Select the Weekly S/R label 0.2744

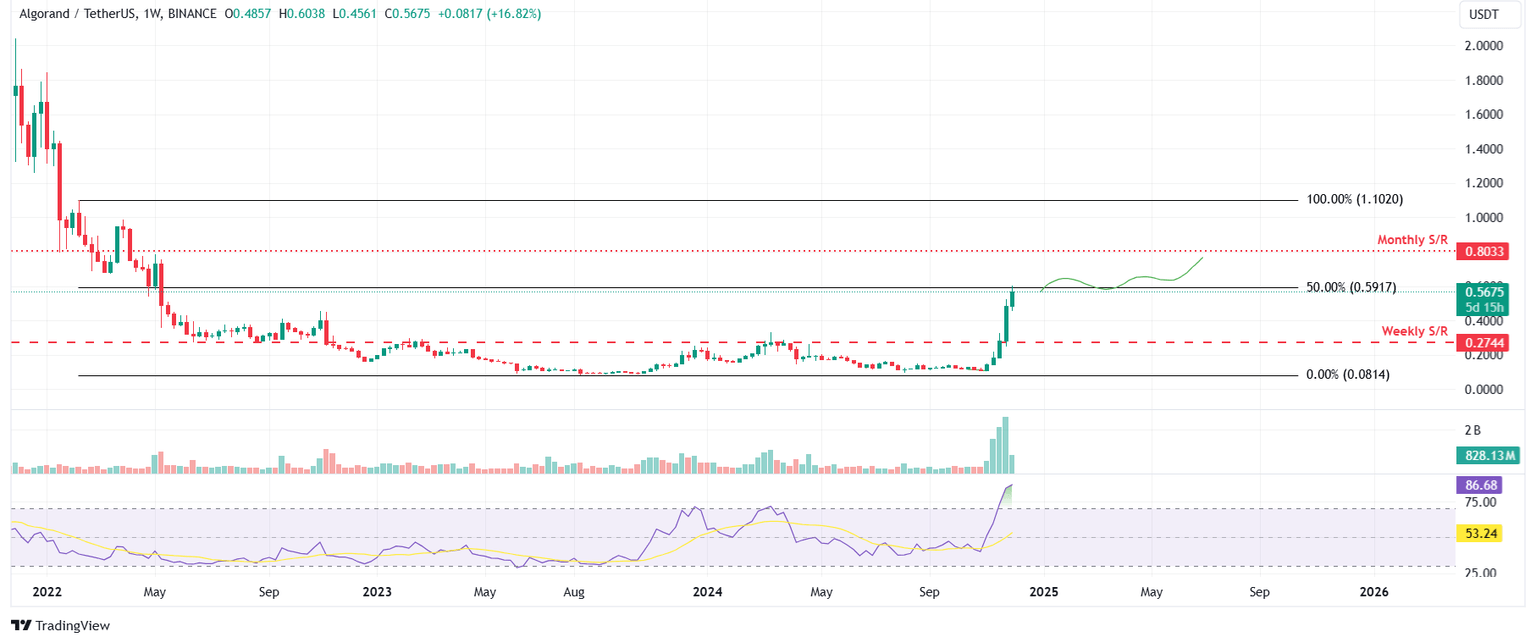coord(1484,341)
